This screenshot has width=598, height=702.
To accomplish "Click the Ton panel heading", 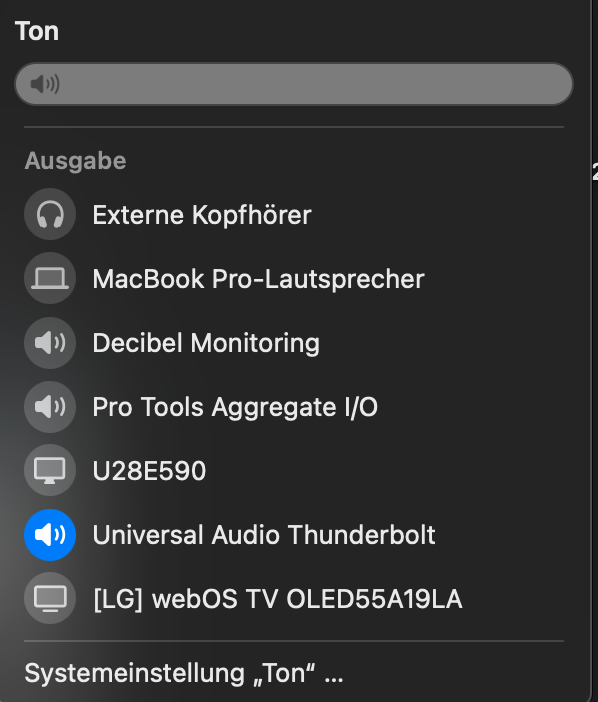I will coord(37,31).
